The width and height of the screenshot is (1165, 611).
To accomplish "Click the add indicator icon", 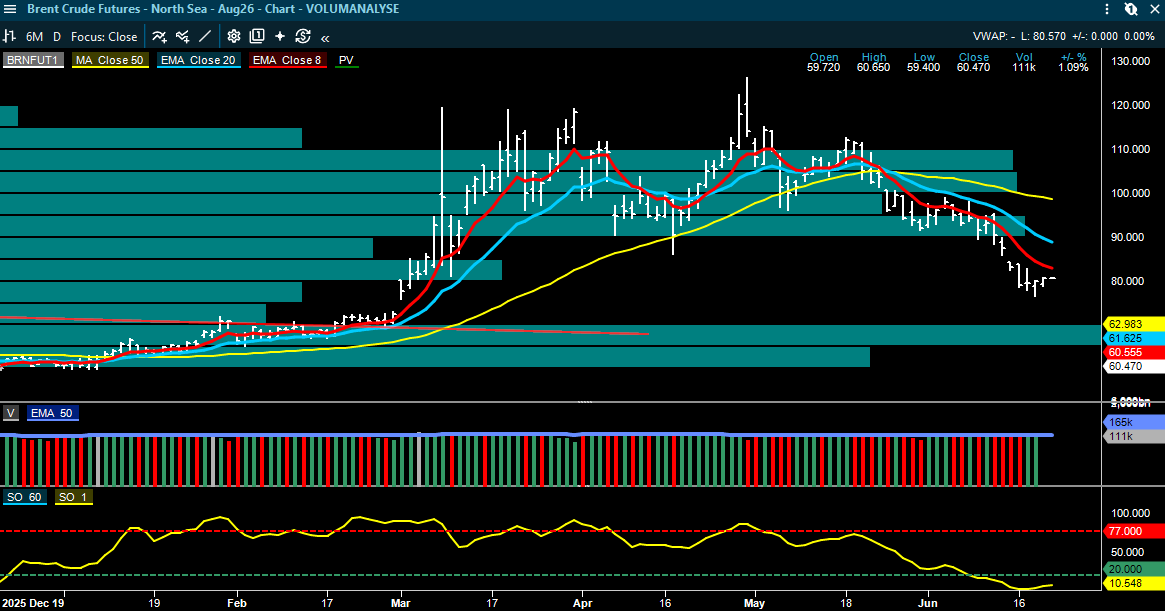I will (x=160, y=36).
